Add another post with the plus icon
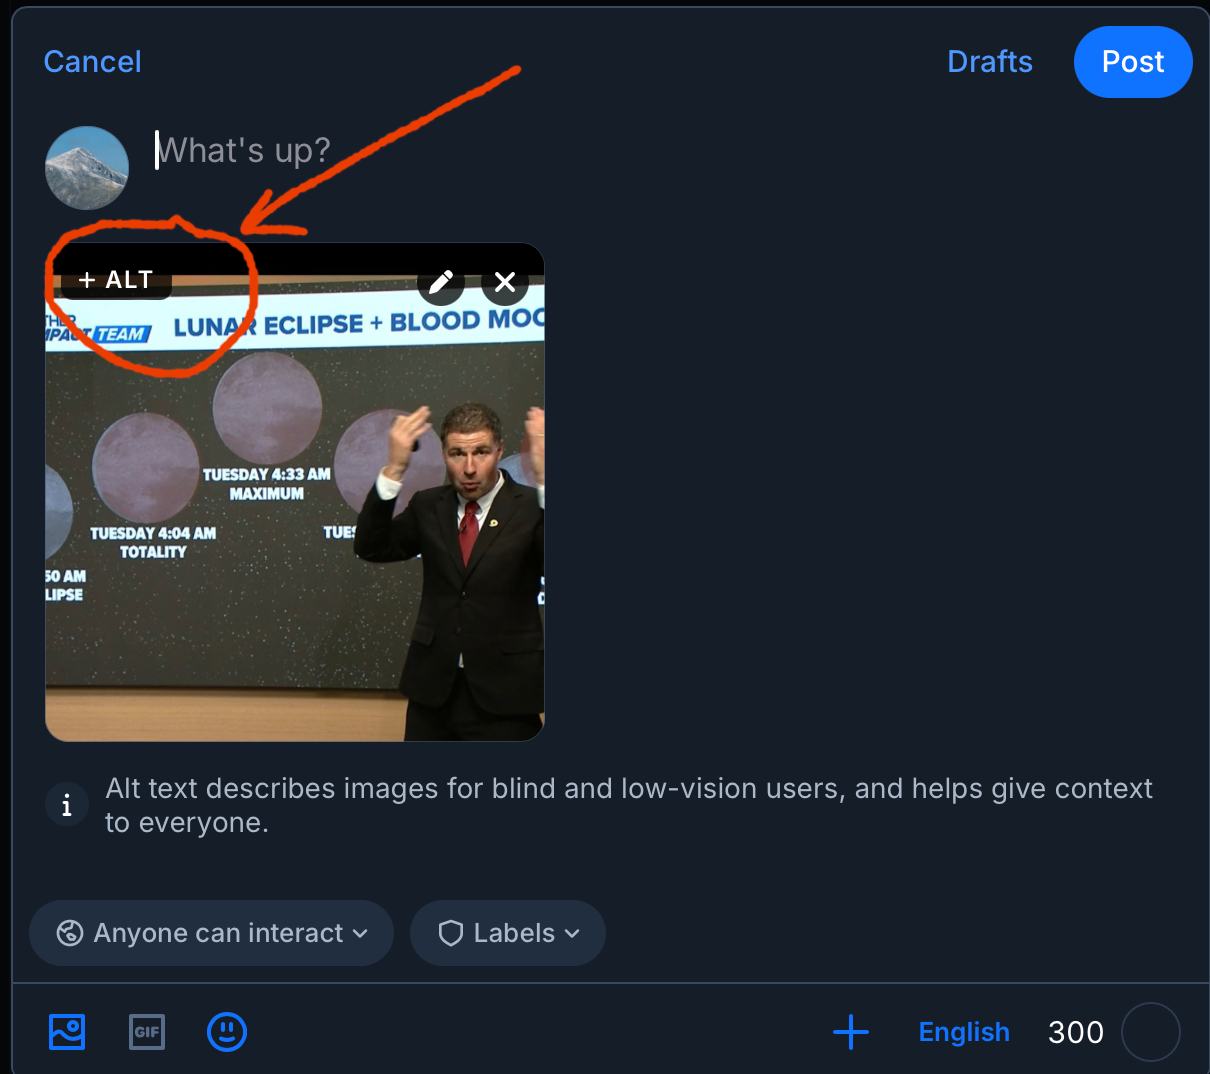The image size is (1210, 1074). point(851,1031)
